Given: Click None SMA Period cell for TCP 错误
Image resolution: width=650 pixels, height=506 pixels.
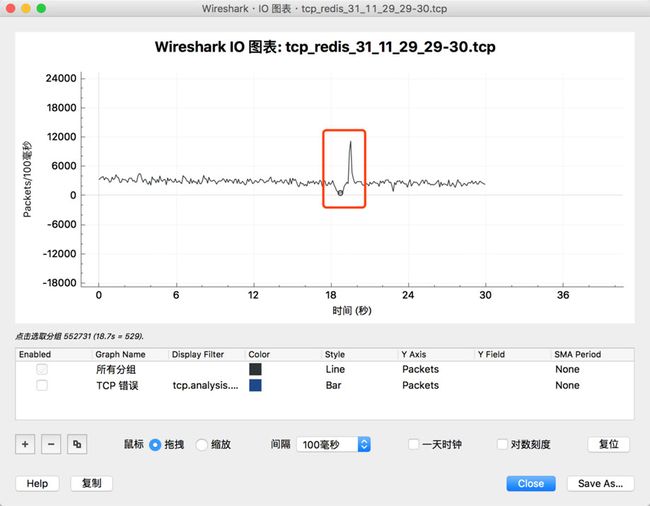Looking at the screenshot, I should (x=567, y=385).
